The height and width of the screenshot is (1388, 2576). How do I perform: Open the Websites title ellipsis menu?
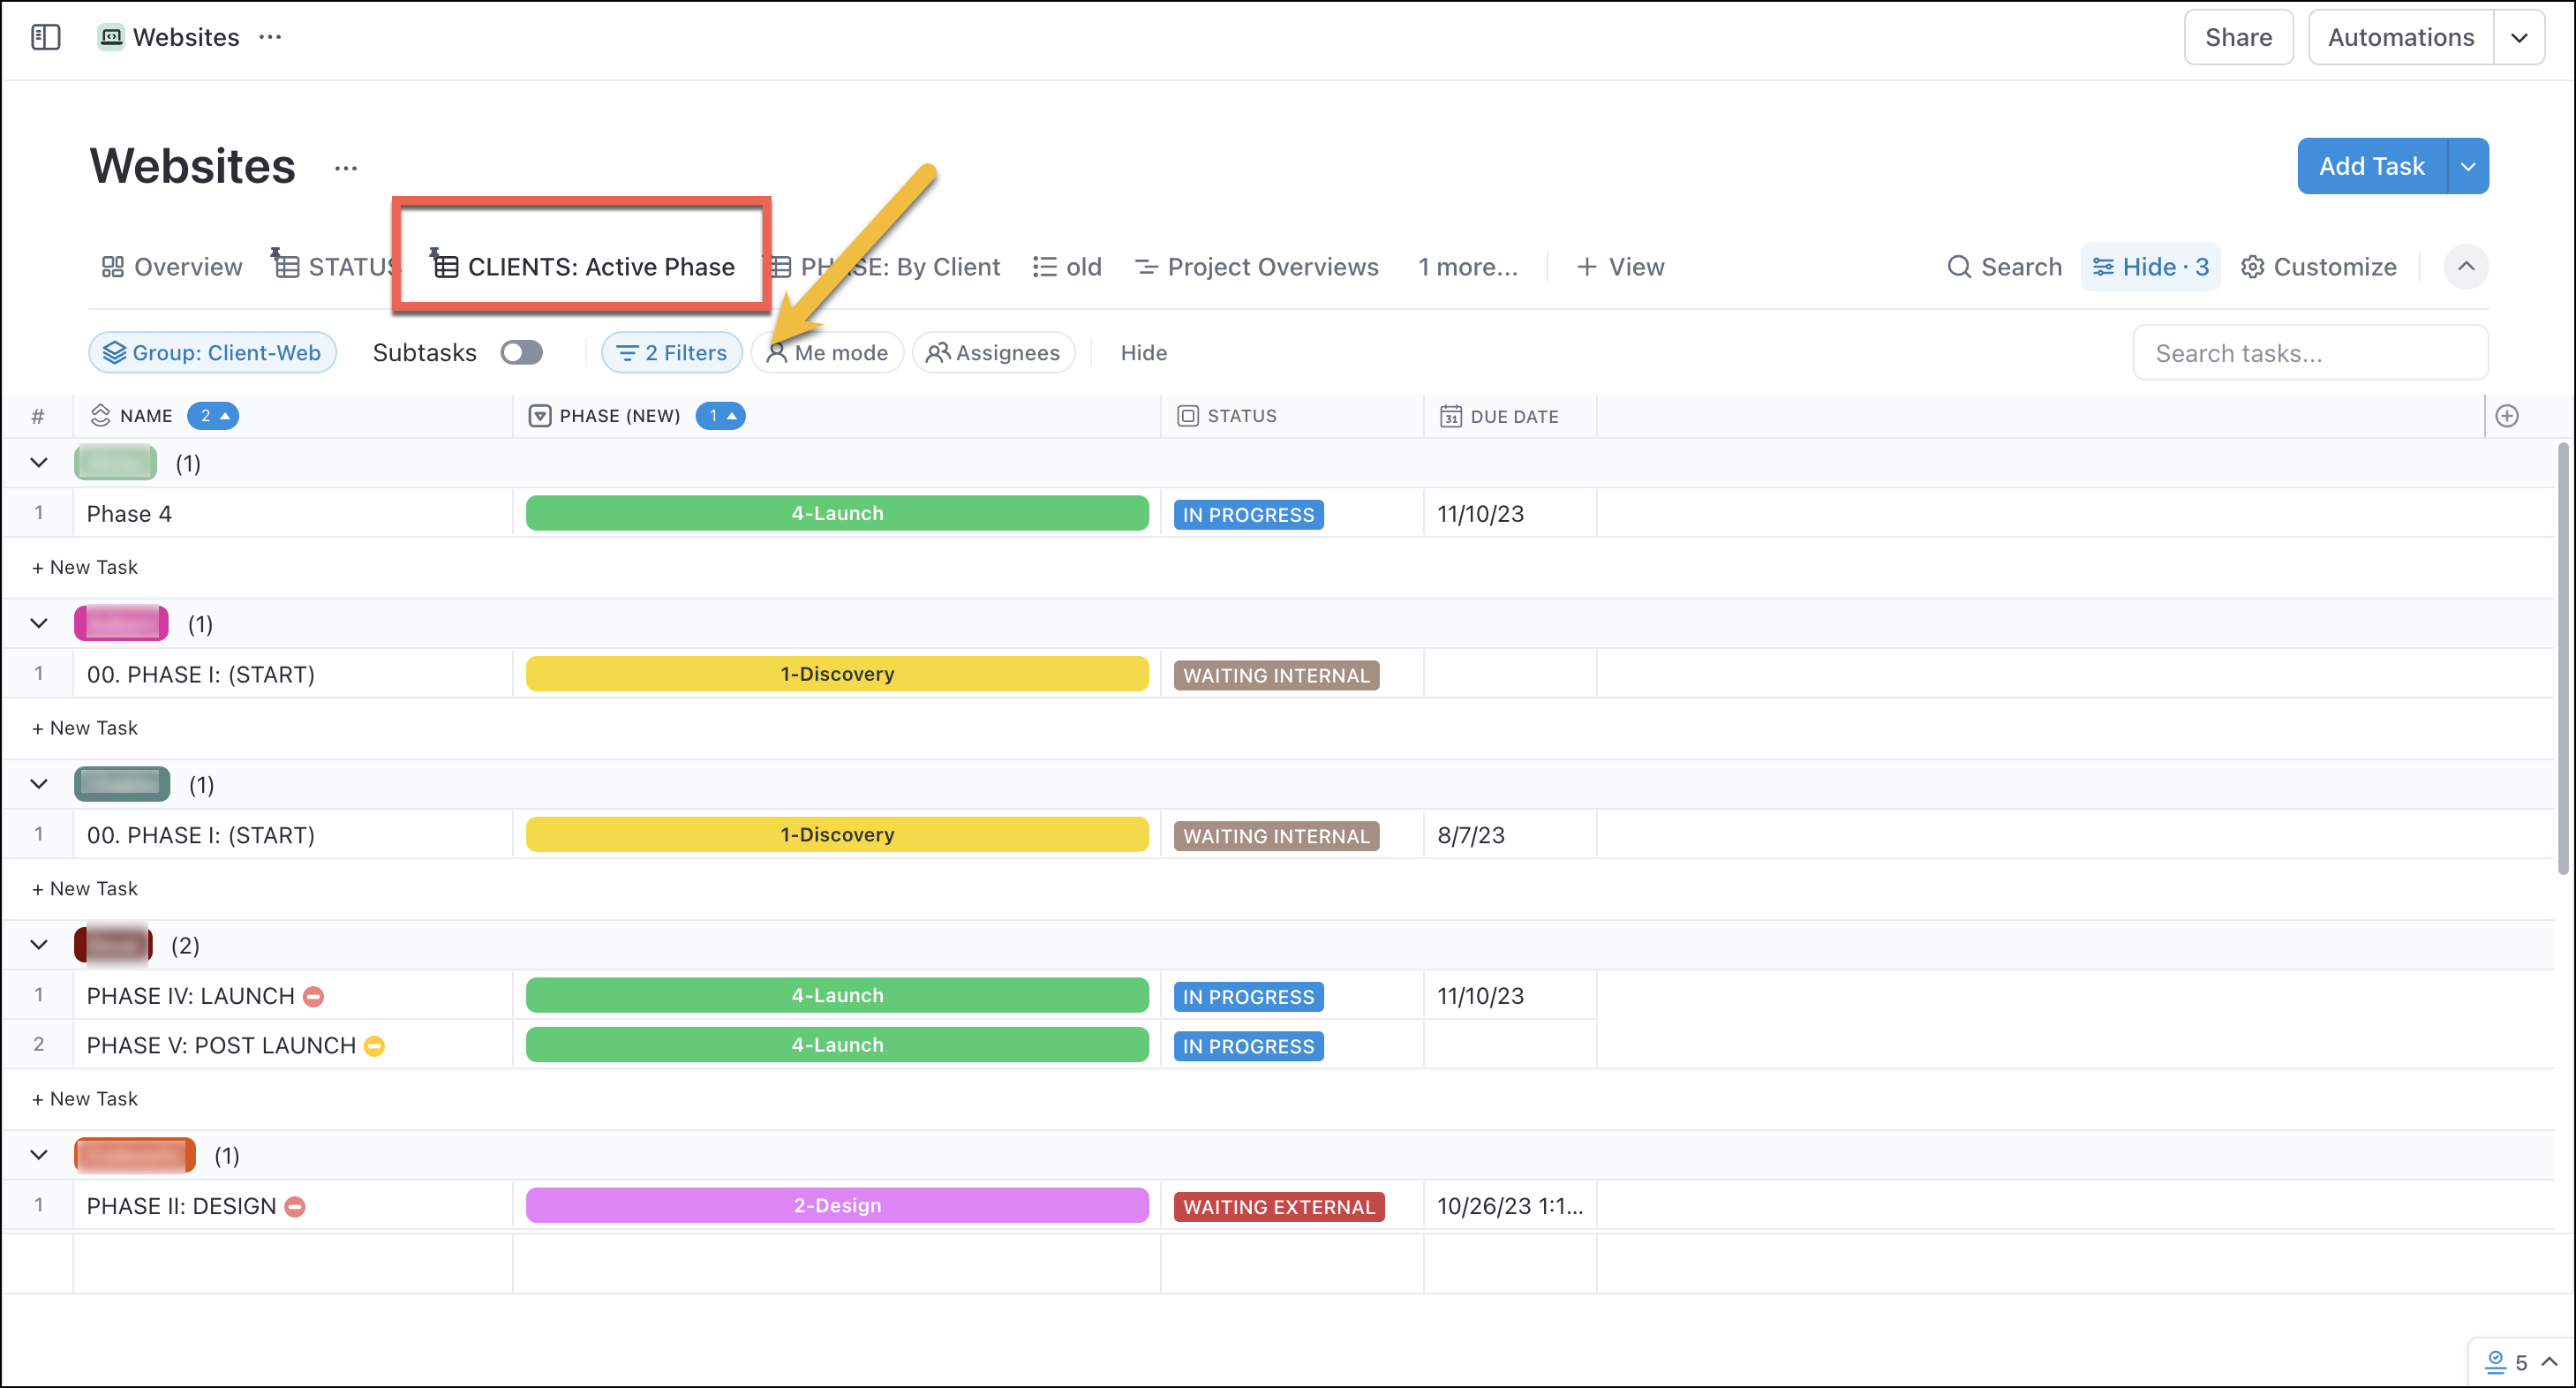click(x=346, y=168)
